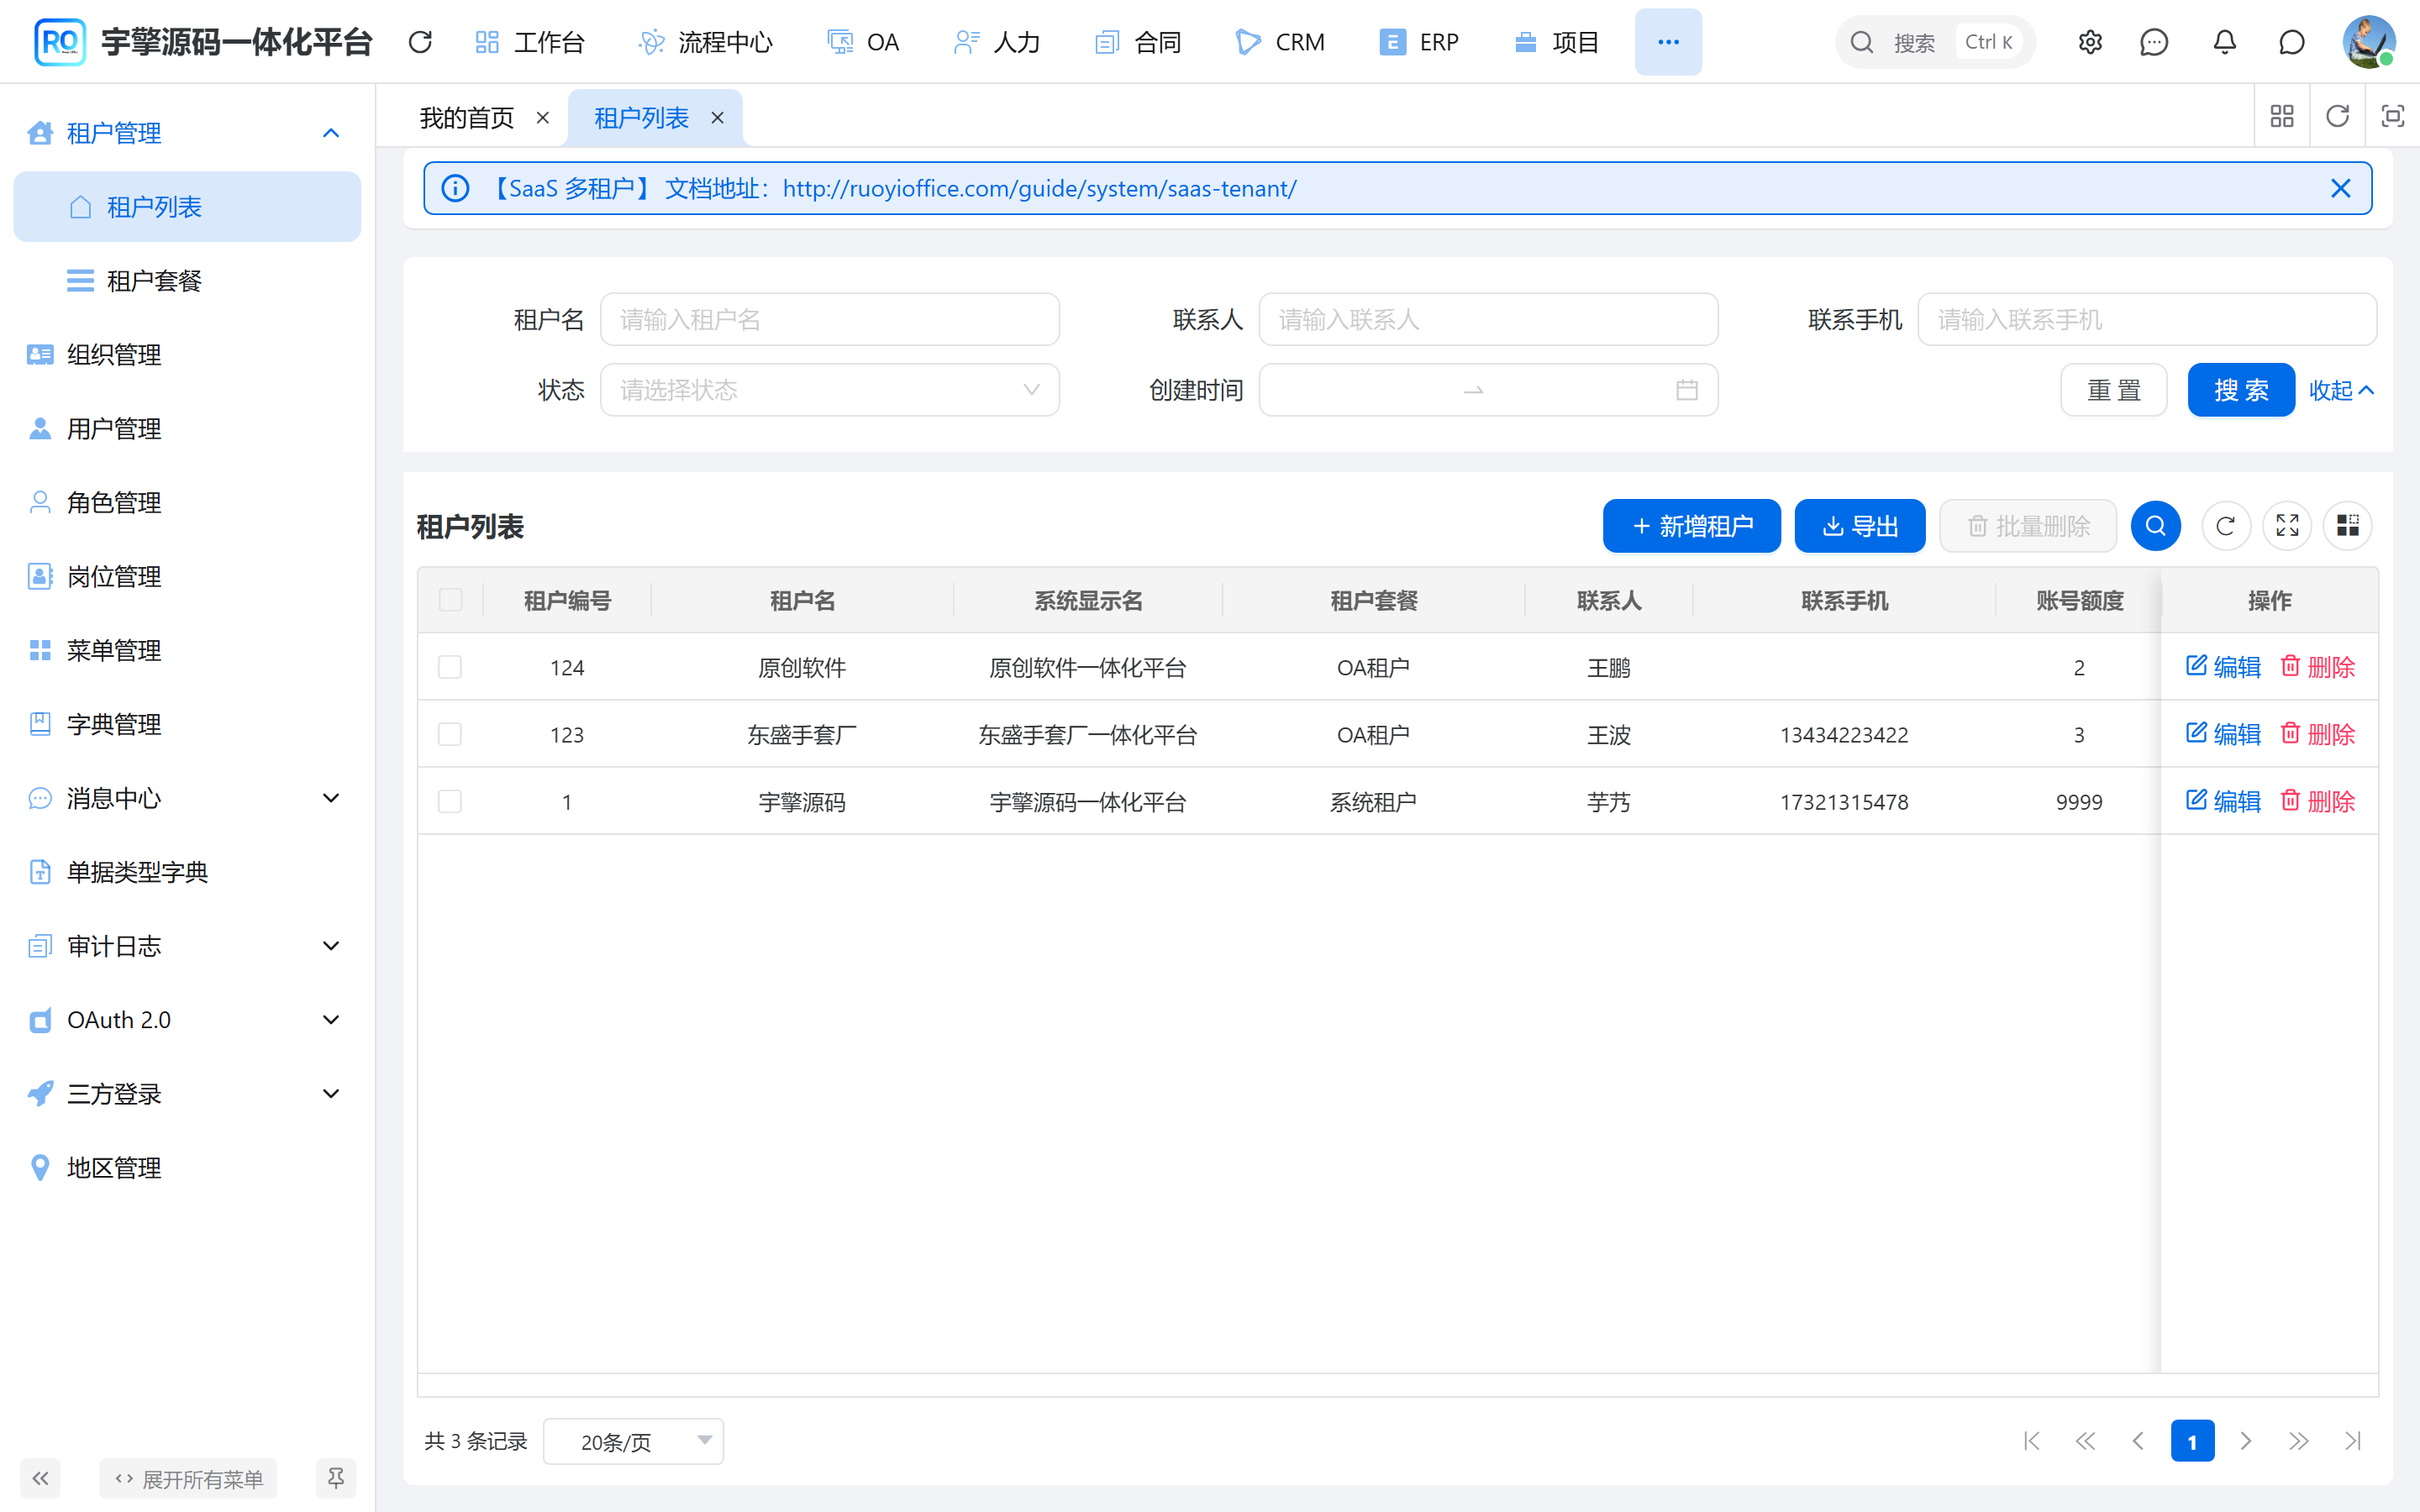Check the row for 宇擎源码
The height and width of the screenshot is (1512, 2420).
tap(450, 801)
